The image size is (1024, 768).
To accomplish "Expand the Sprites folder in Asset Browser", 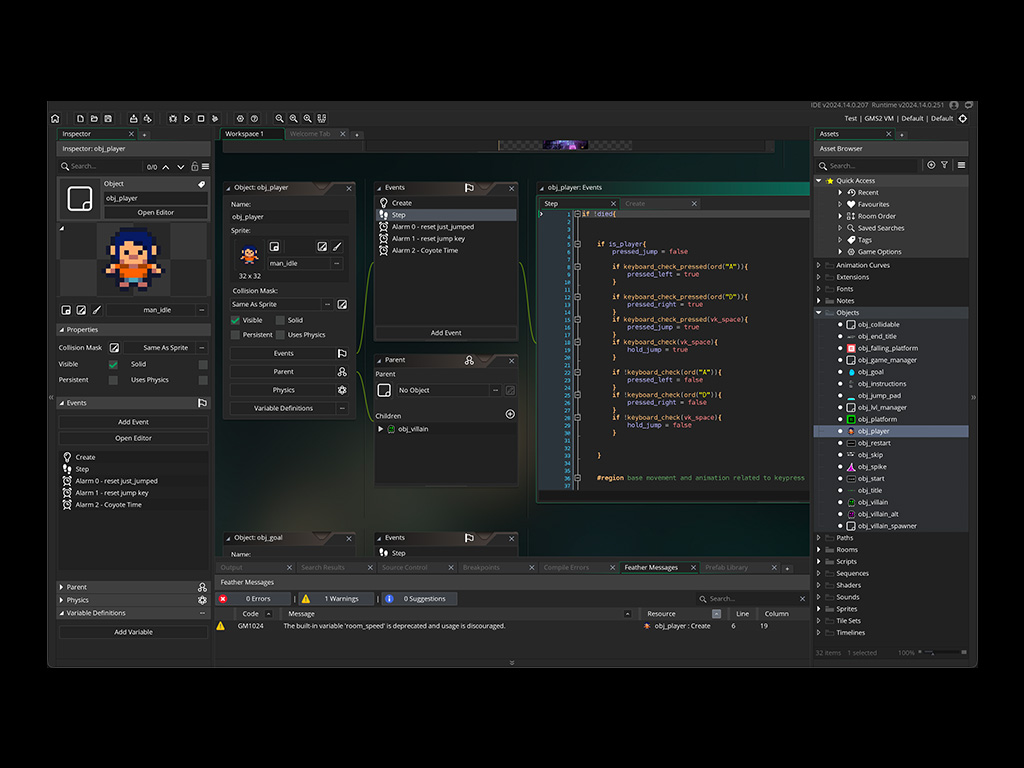I will pyautogui.click(x=819, y=609).
